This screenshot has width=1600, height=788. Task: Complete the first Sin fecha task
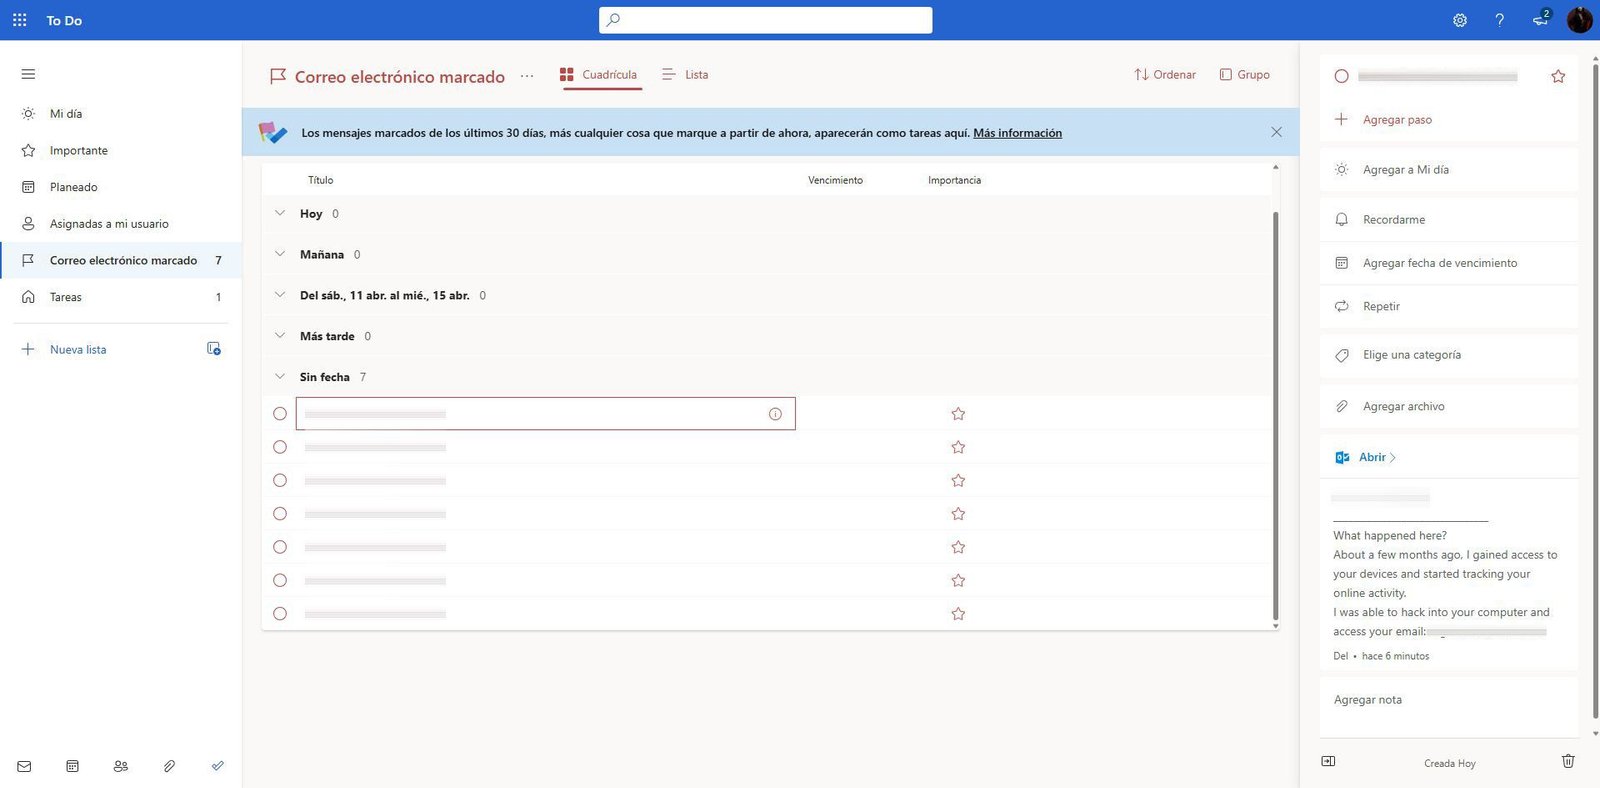click(280, 414)
